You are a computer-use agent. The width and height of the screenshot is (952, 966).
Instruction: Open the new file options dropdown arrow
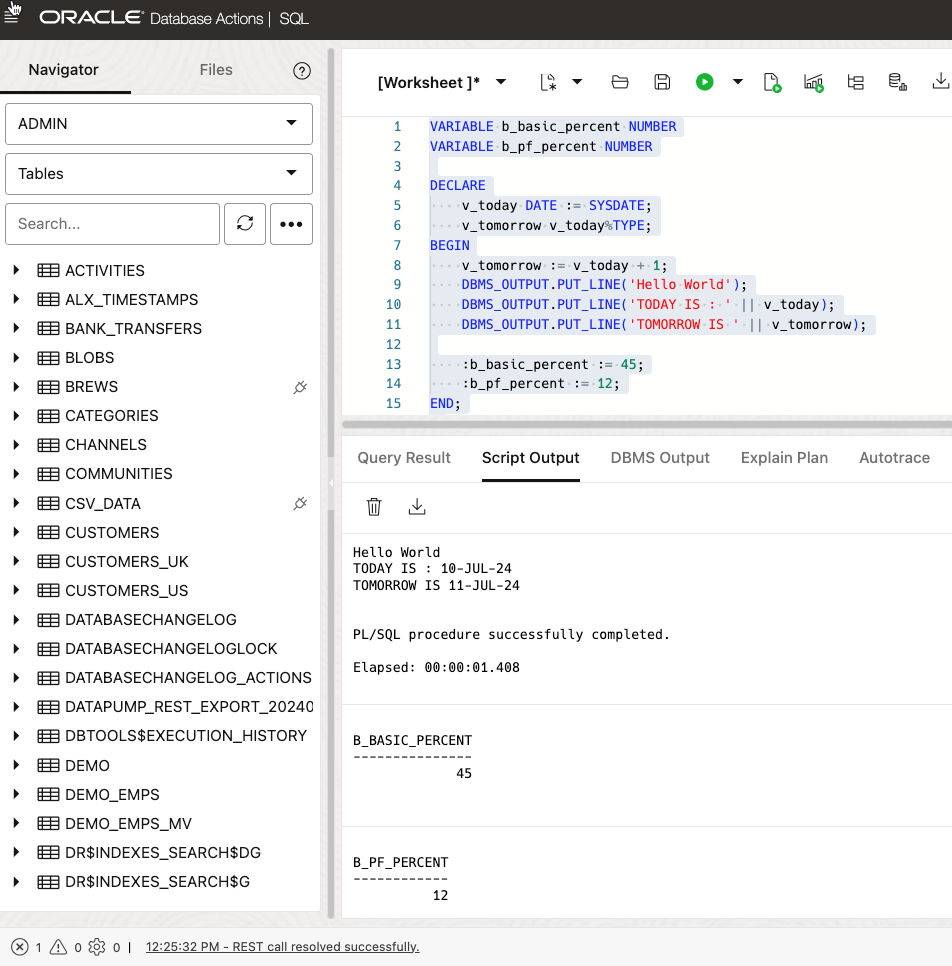coord(577,82)
